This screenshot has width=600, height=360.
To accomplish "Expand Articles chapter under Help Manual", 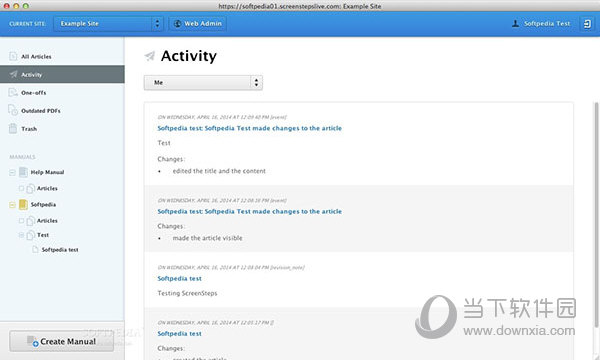I will 21,188.
